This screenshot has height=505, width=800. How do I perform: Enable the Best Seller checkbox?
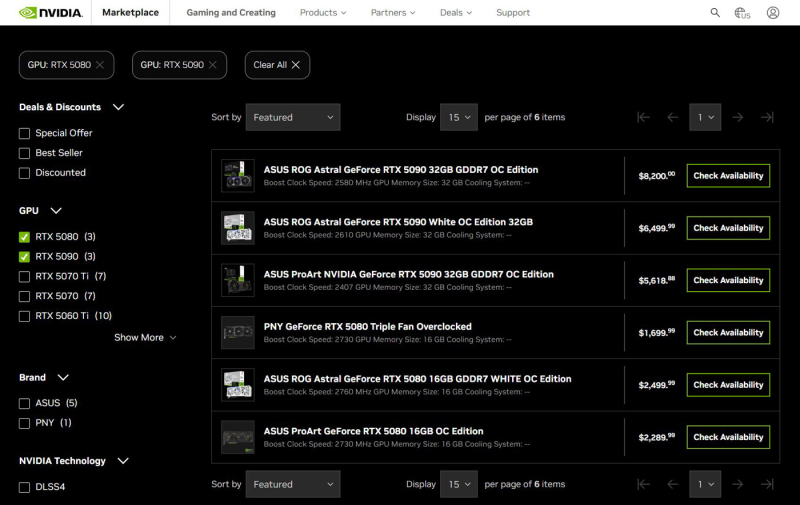(x=24, y=153)
